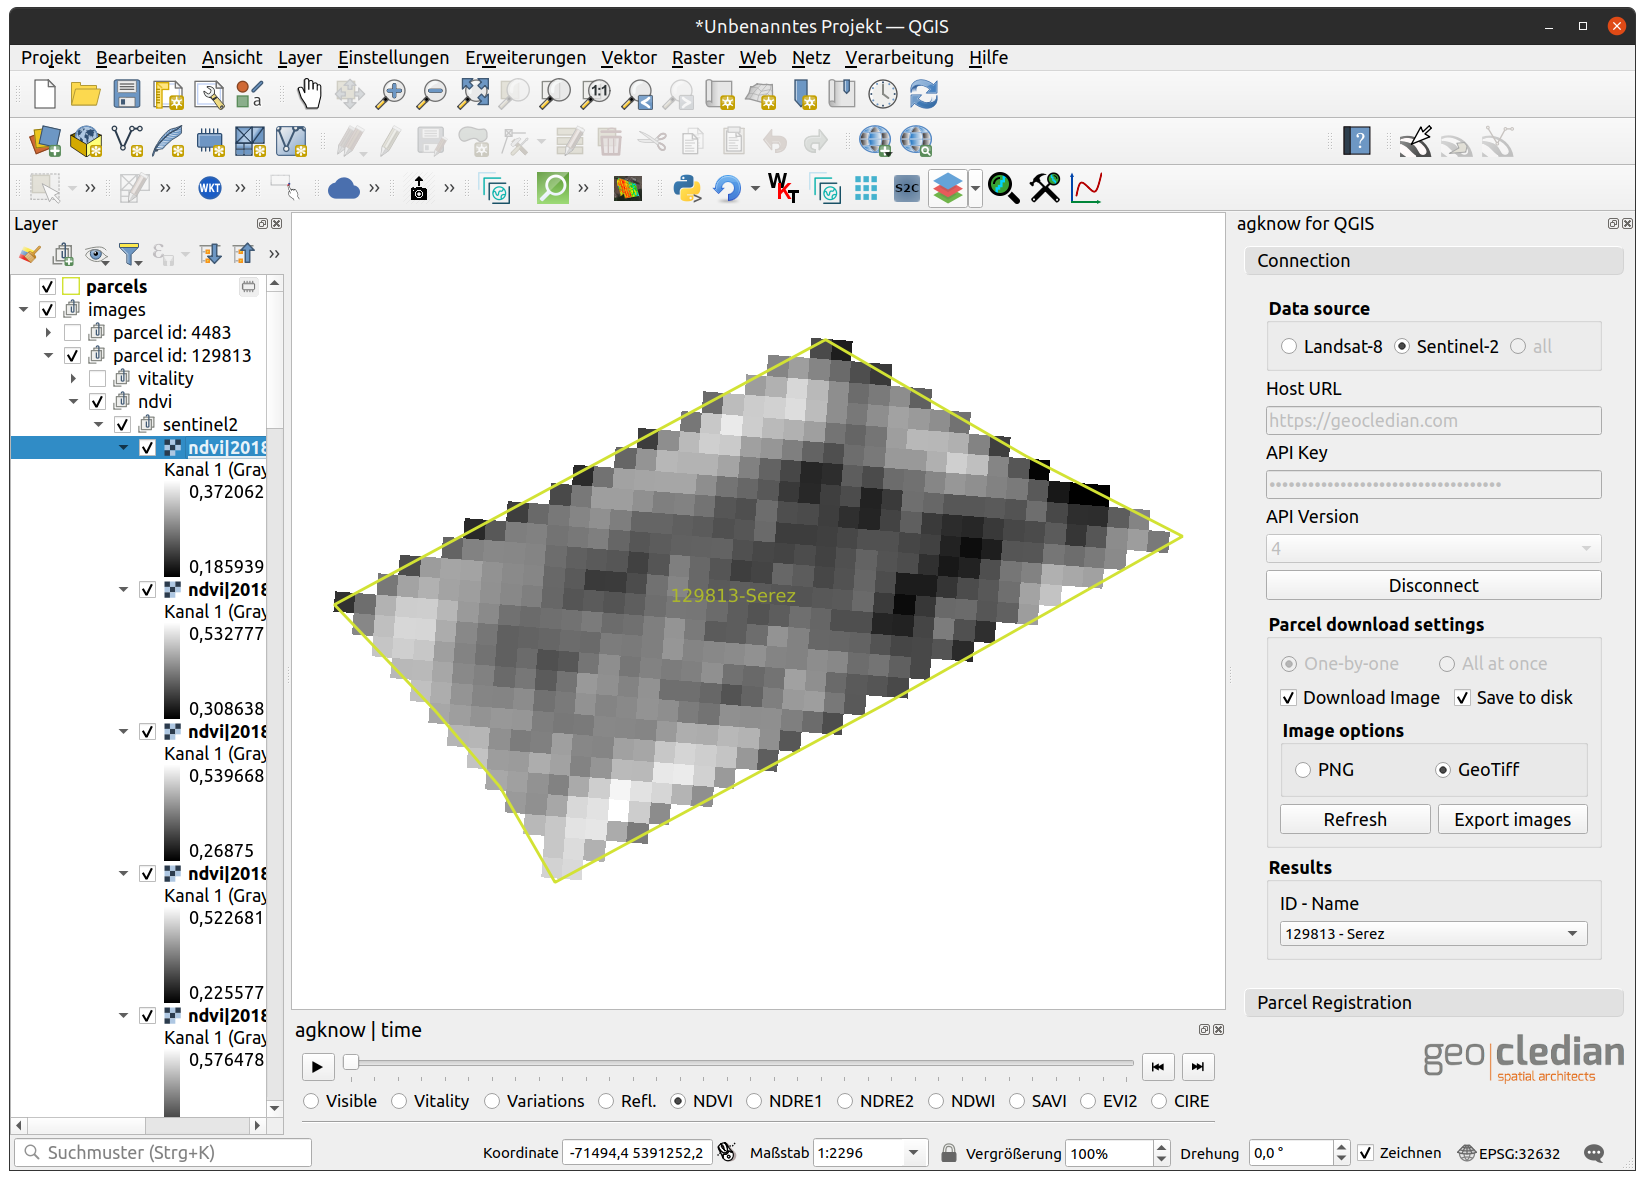Open the Verarbeitung menu

(x=899, y=58)
